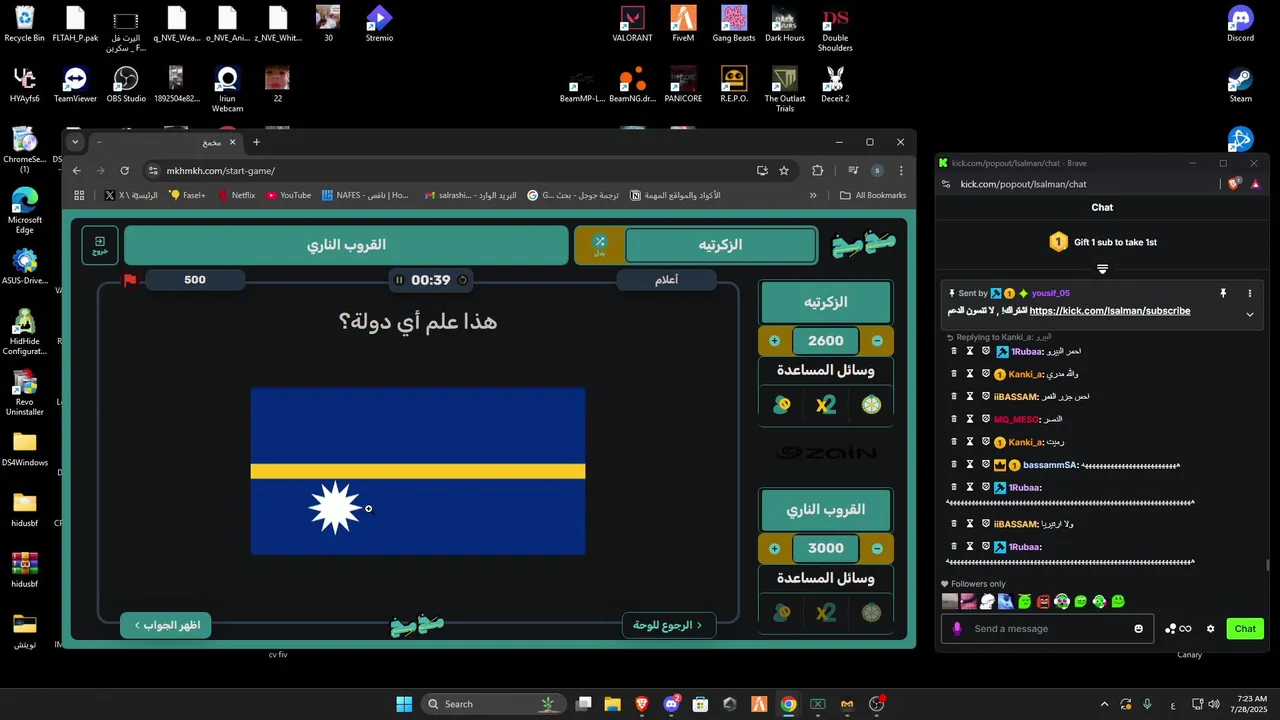Click the Chrome address bar showing mkhmkh.com/start-game/
Image resolution: width=1280 pixels, height=720 pixels.
tap(450, 170)
